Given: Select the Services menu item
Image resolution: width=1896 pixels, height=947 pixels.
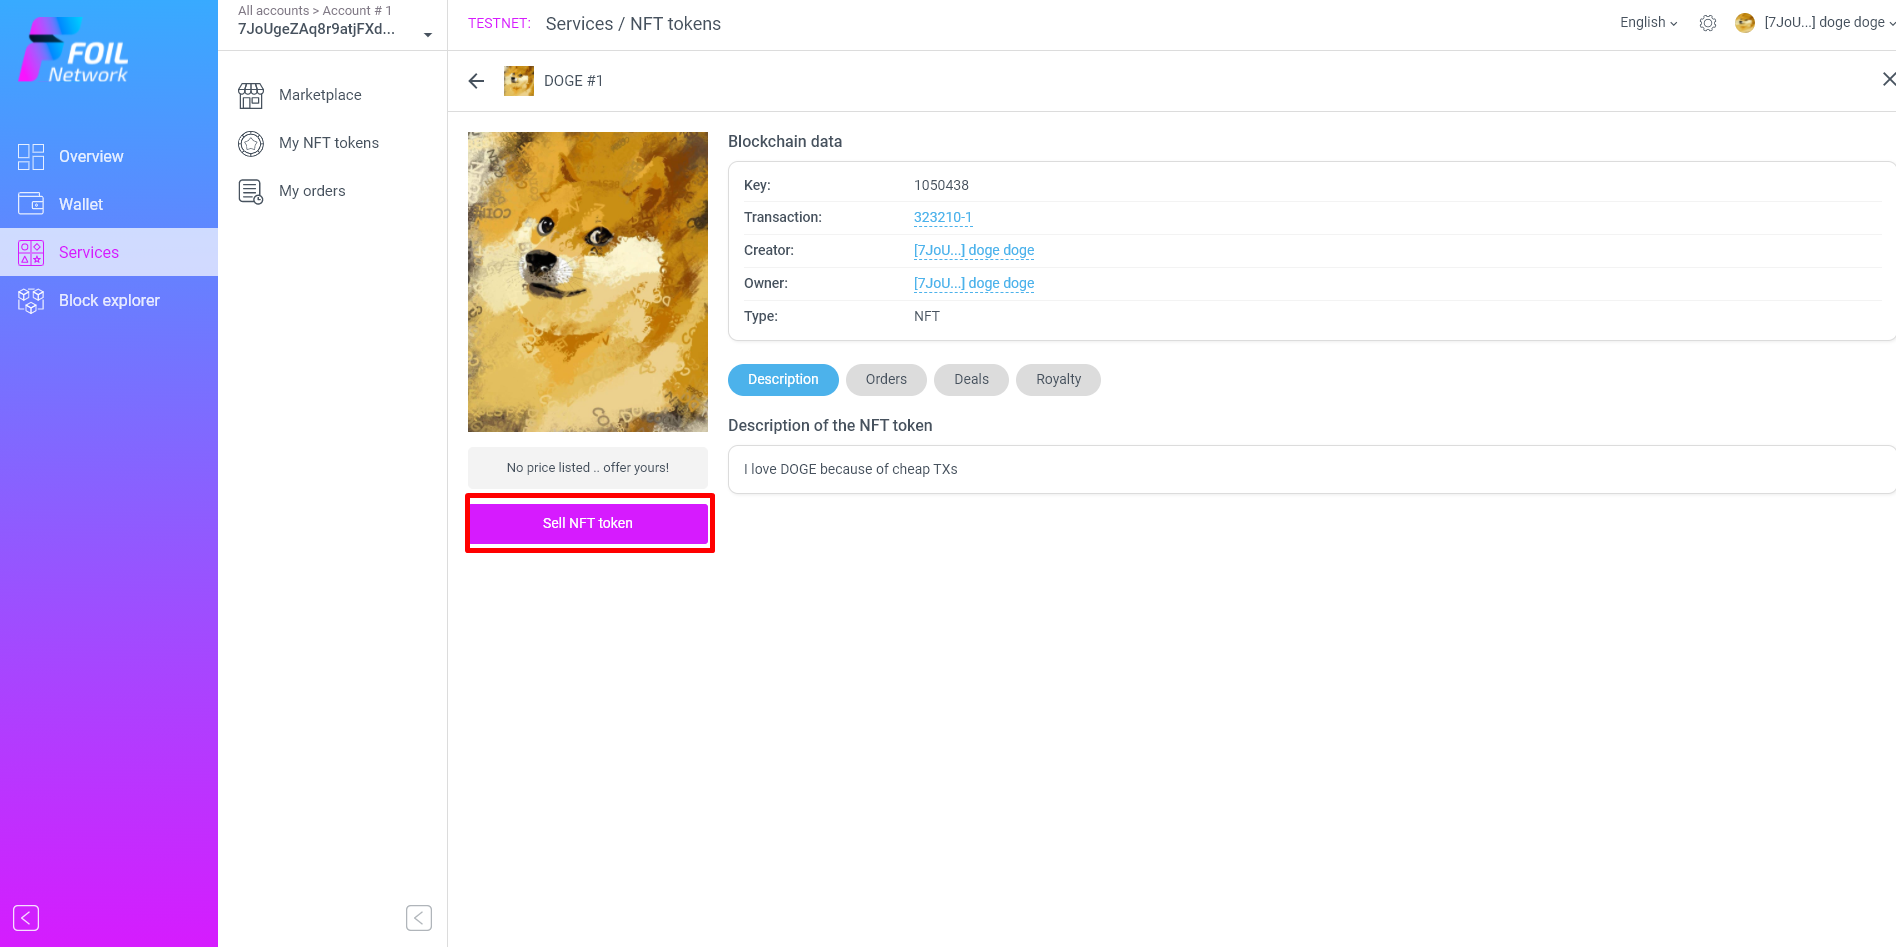Looking at the screenshot, I should (x=109, y=252).
